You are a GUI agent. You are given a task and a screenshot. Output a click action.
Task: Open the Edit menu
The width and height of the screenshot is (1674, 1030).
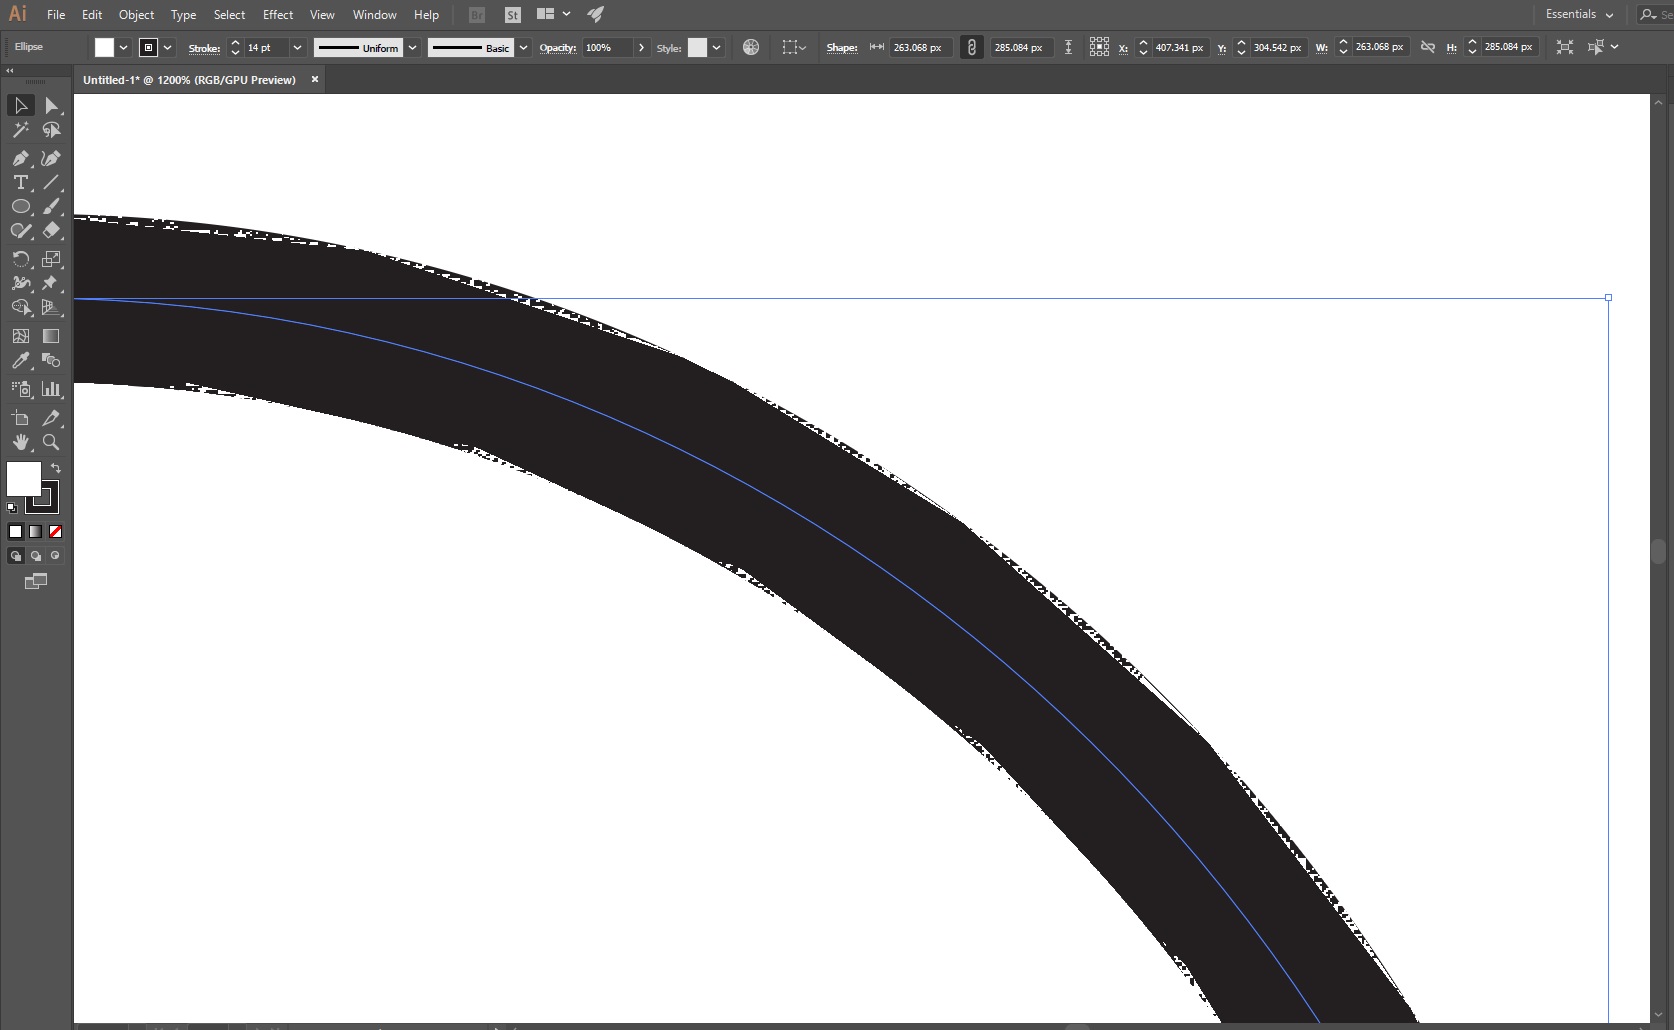(92, 14)
